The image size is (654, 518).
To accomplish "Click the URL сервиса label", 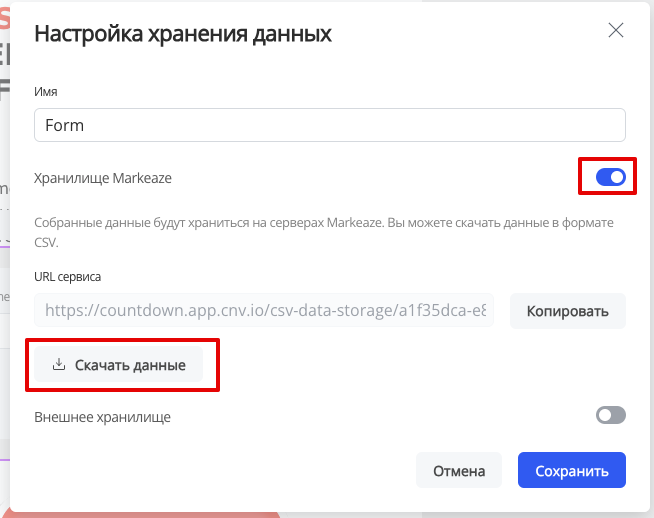I will coord(68,277).
